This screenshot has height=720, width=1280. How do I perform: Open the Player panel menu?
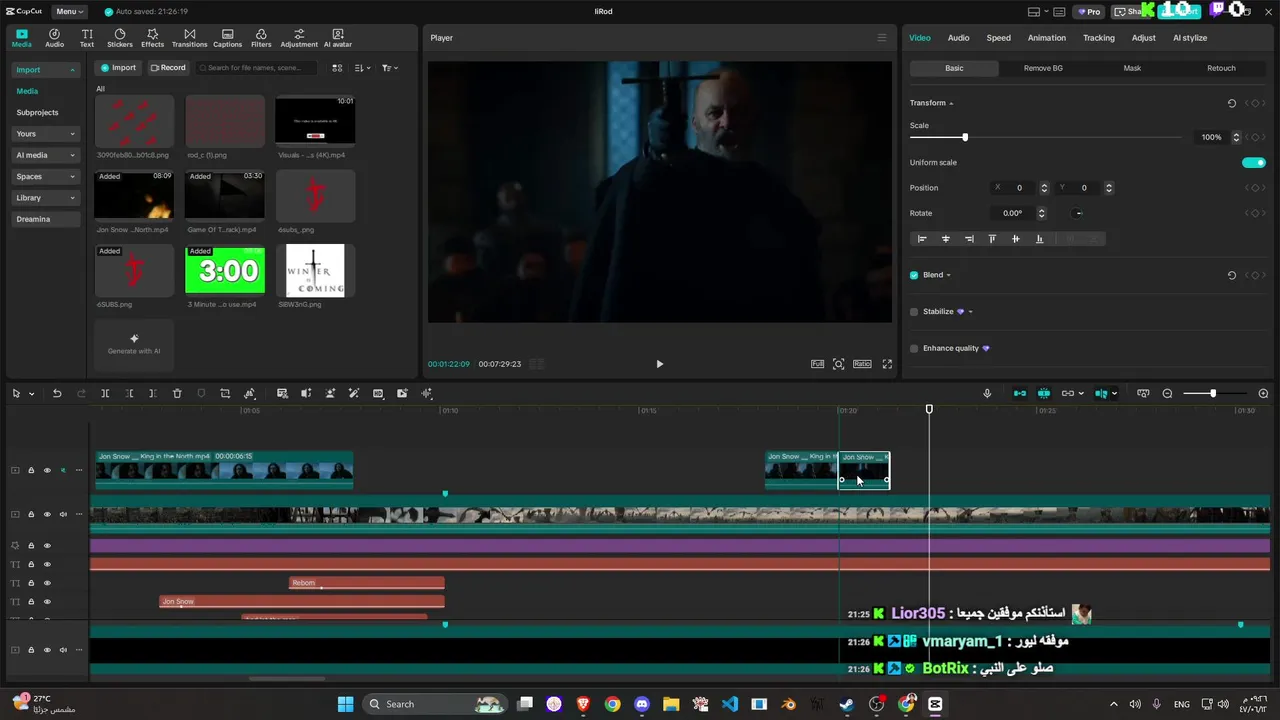(x=881, y=38)
